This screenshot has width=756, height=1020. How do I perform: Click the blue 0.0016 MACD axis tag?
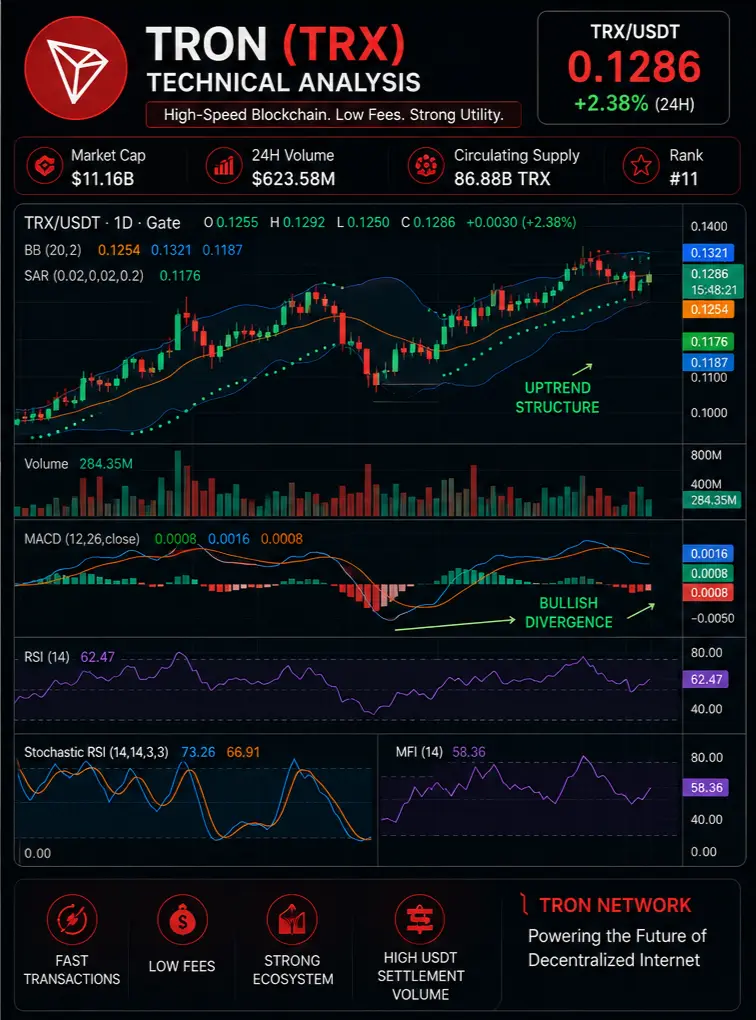click(x=709, y=554)
